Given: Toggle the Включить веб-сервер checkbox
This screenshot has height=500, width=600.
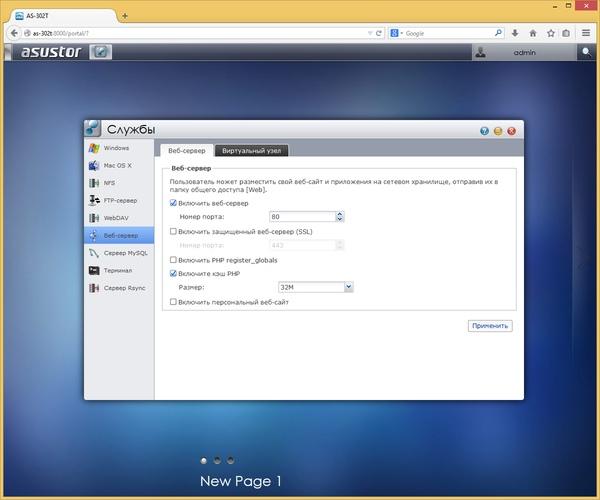Looking at the screenshot, I should [173, 203].
